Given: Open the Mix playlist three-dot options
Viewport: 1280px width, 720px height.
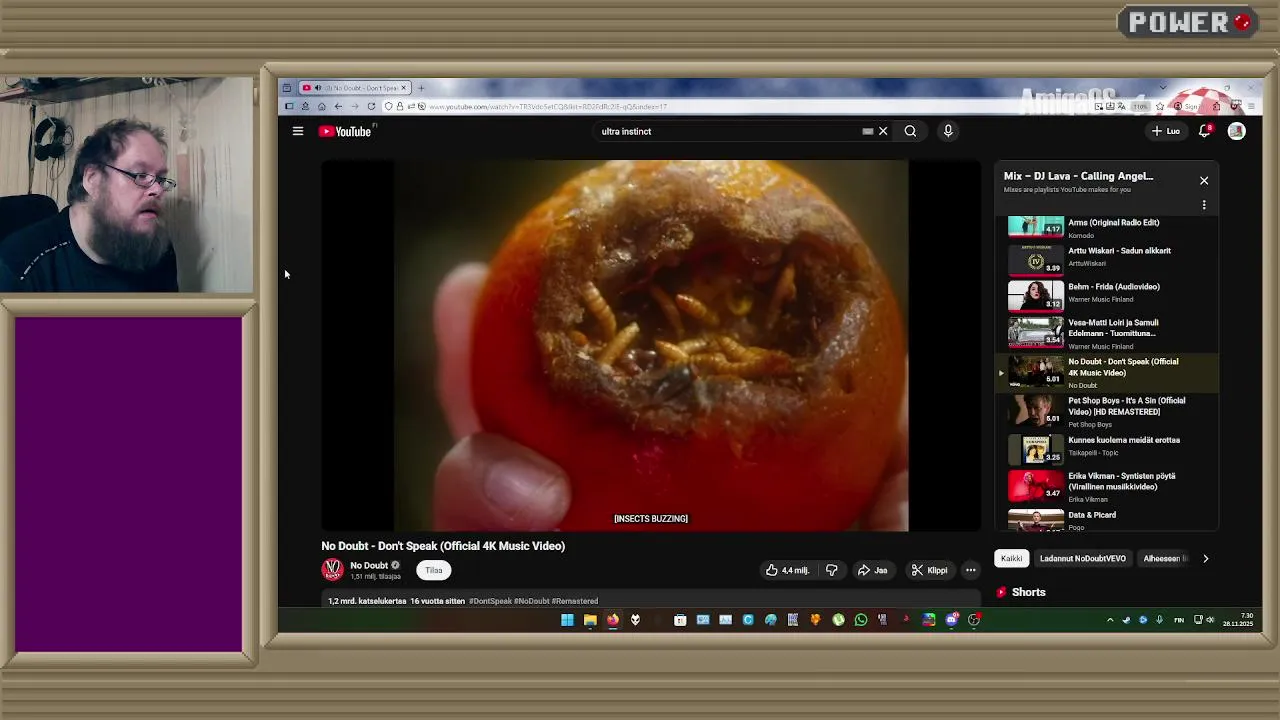Looking at the screenshot, I should point(1204,205).
